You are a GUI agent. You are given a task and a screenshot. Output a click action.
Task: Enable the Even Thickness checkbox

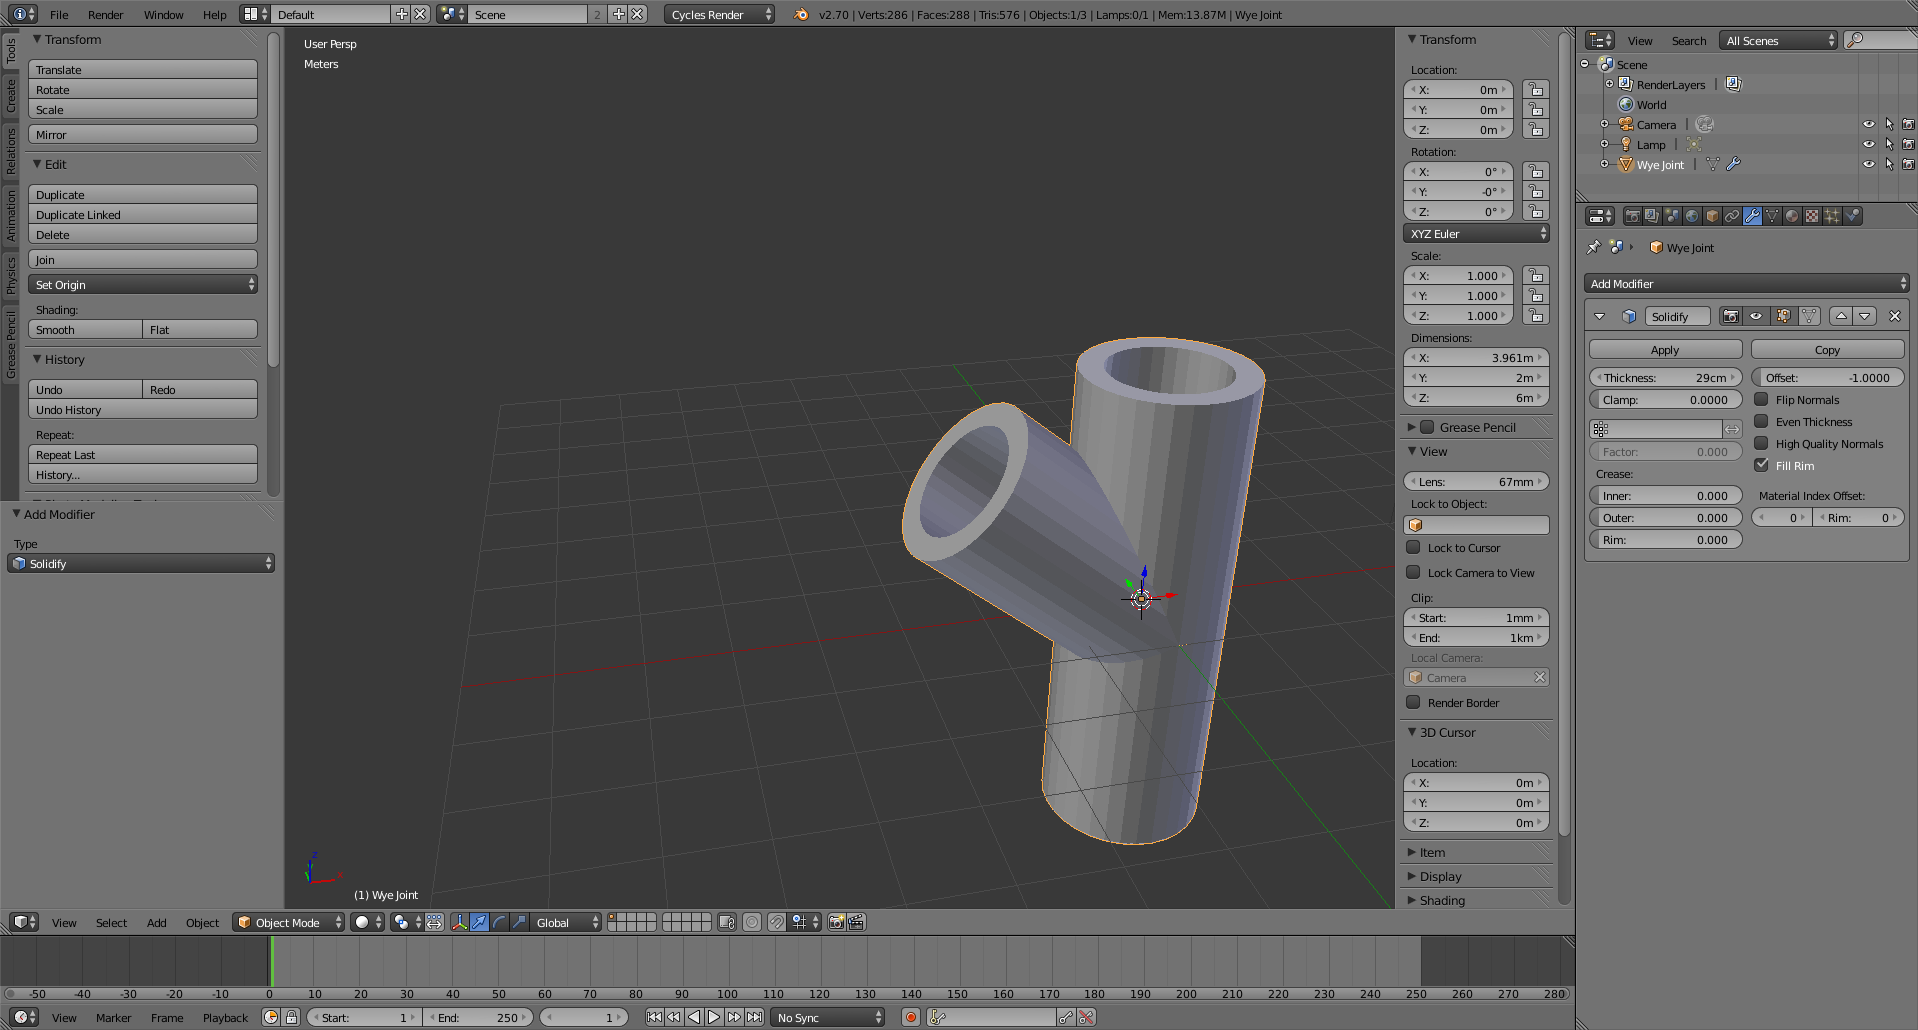[x=1762, y=421]
